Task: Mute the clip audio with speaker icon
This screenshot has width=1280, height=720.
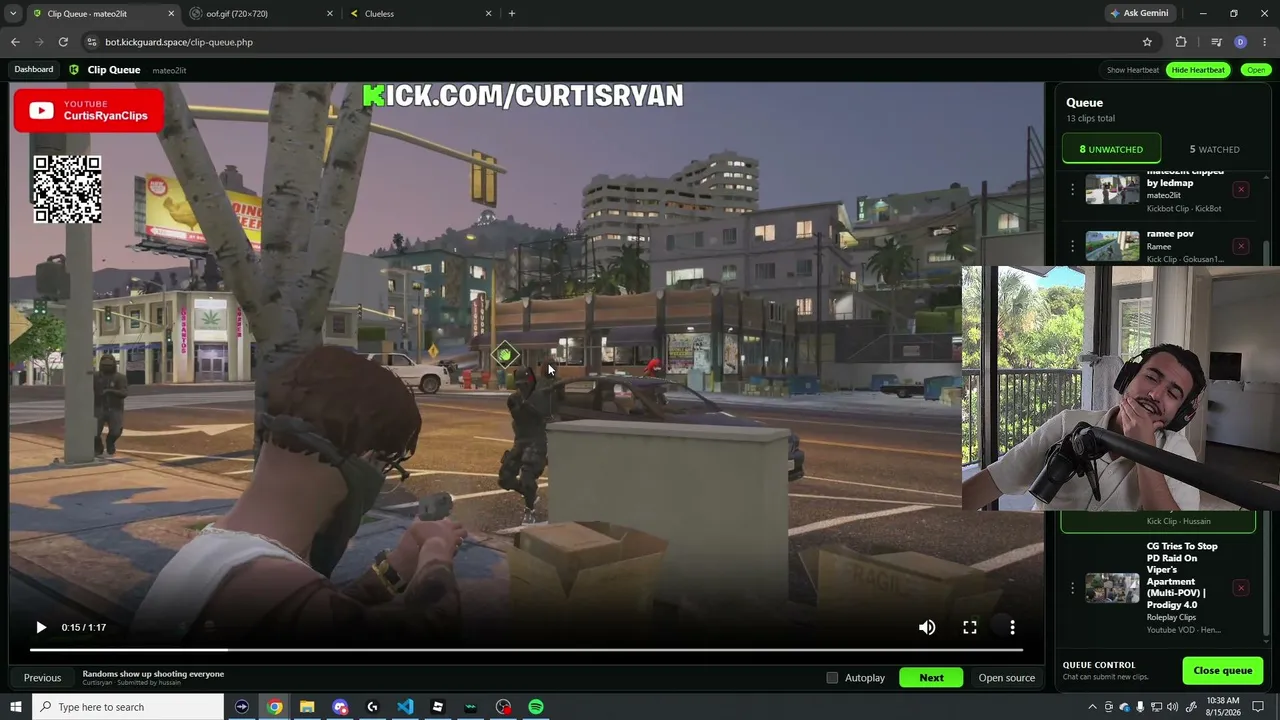Action: [927, 627]
